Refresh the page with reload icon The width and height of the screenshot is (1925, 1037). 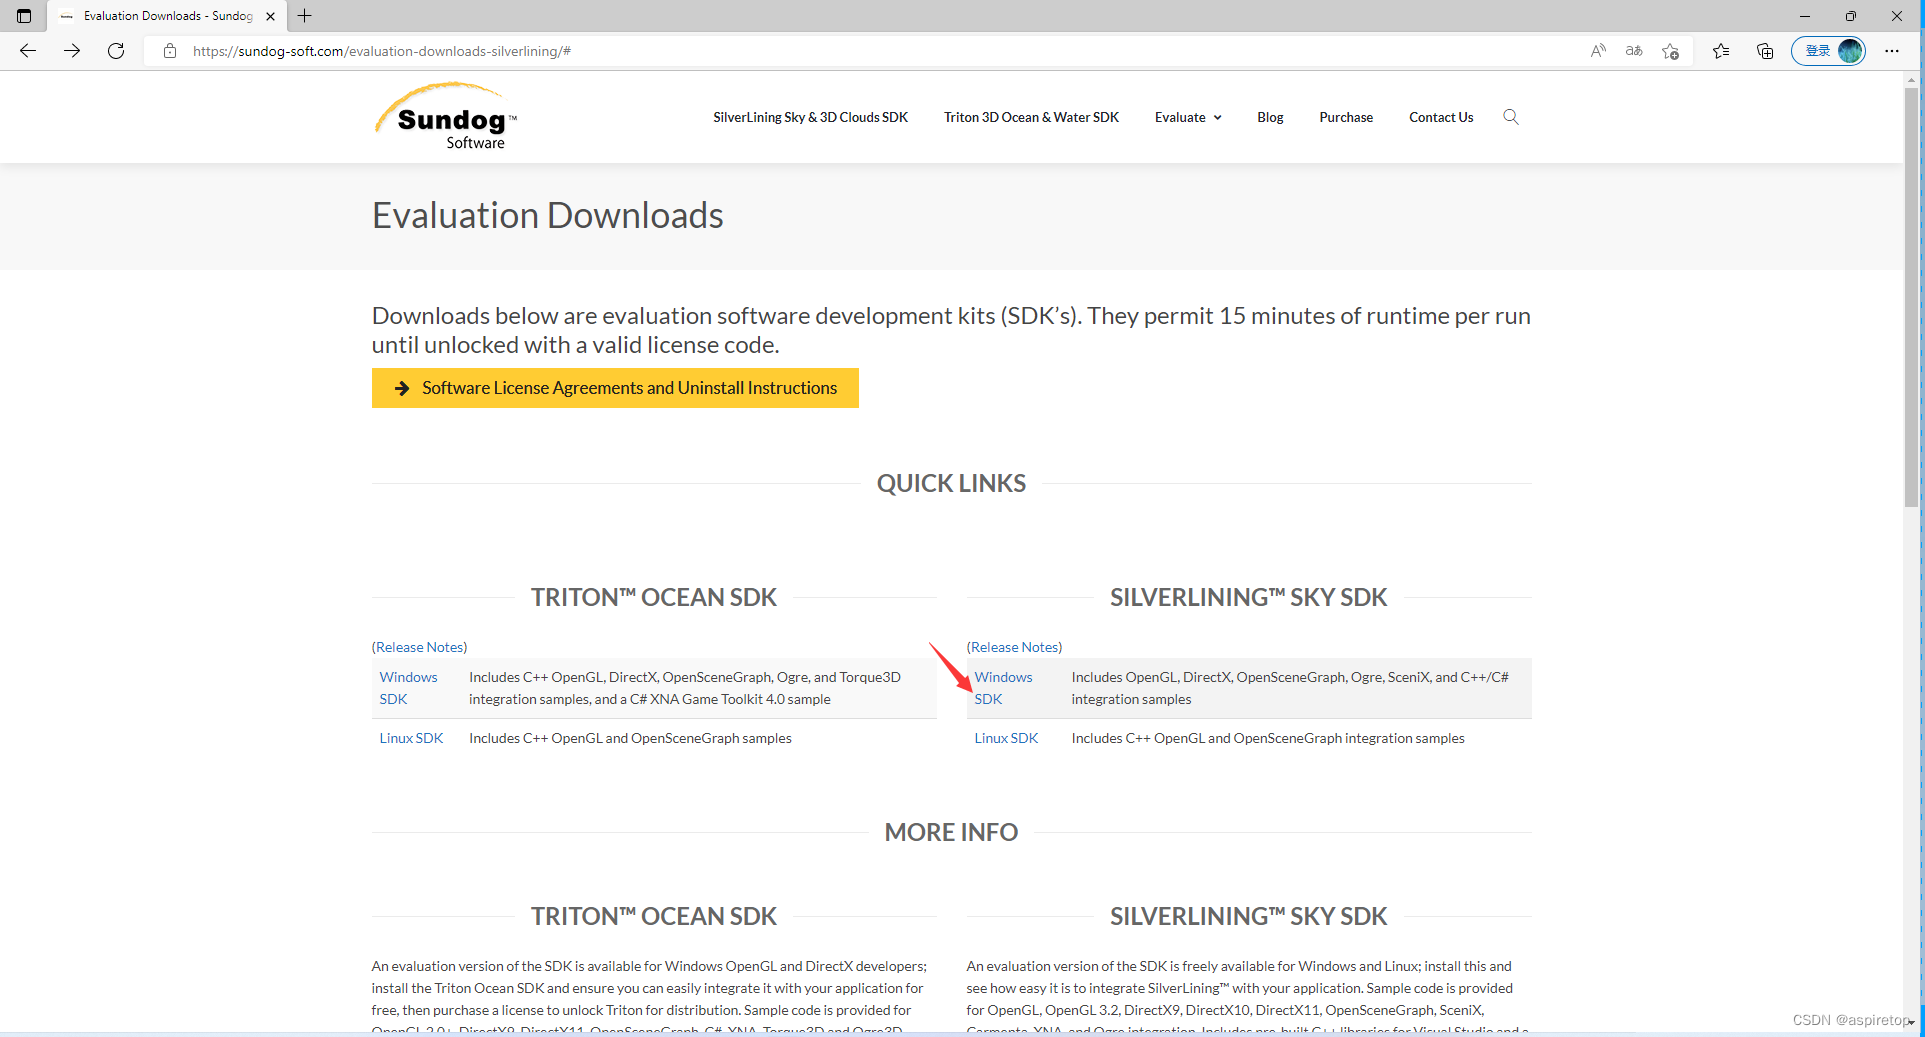coord(116,51)
